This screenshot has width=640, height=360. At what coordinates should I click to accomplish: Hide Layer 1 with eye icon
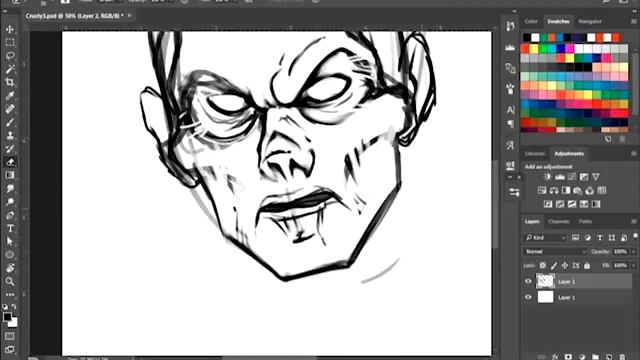(x=528, y=297)
